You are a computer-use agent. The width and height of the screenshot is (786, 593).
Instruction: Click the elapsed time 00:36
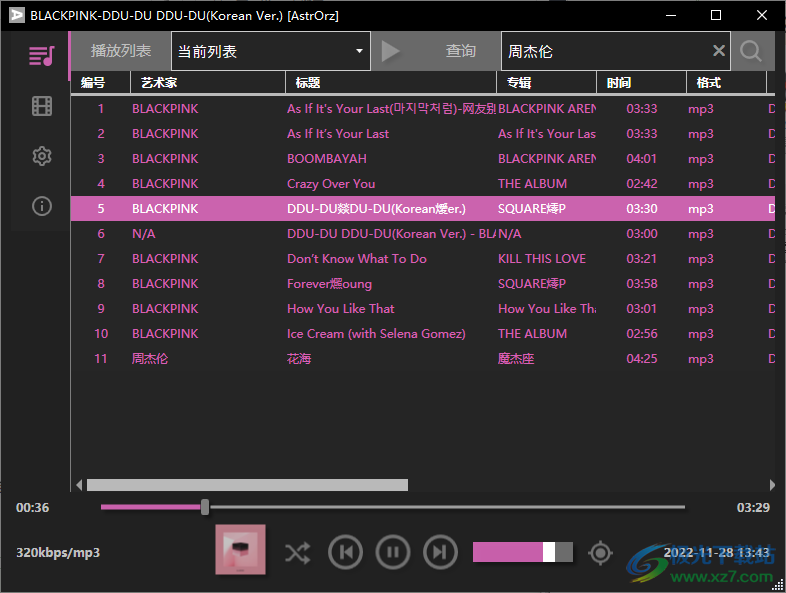33,507
